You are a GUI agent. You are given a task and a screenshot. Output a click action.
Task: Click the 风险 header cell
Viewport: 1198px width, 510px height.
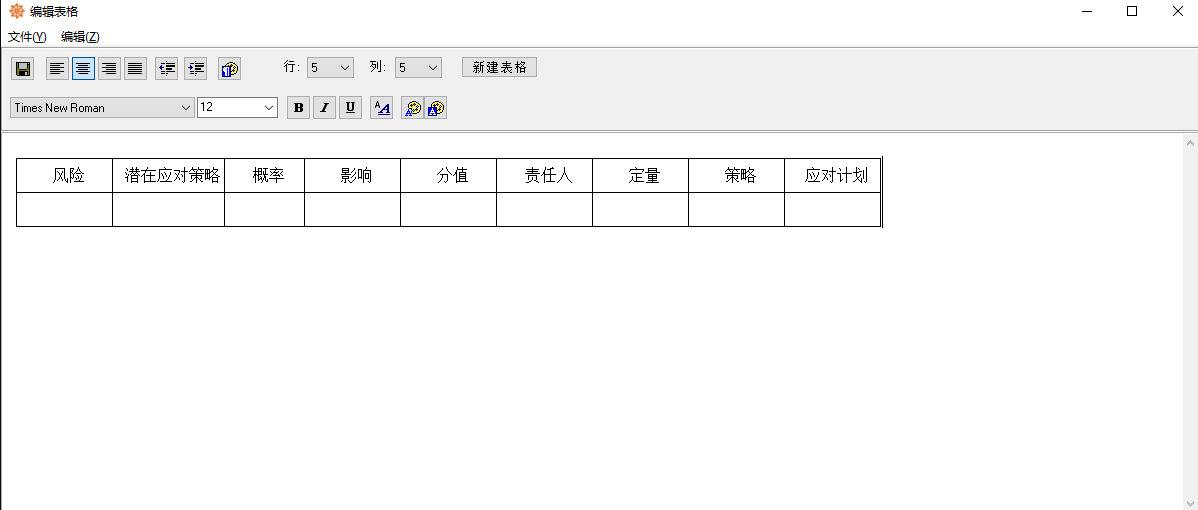pyautogui.click(x=65, y=176)
